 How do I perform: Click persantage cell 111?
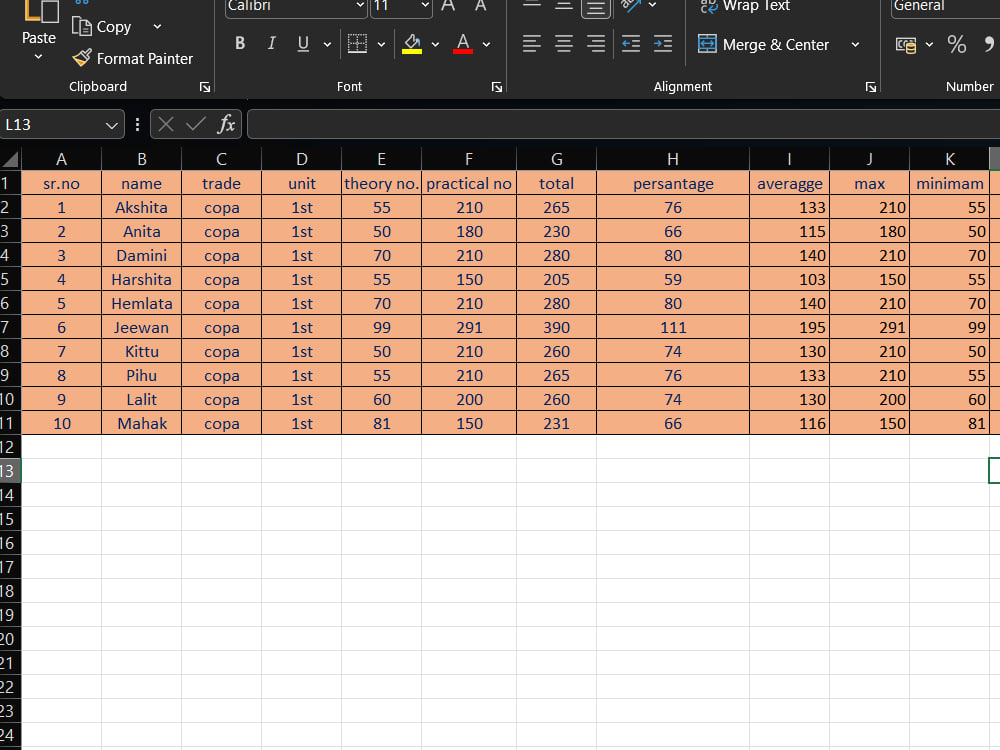click(x=673, y=327)
